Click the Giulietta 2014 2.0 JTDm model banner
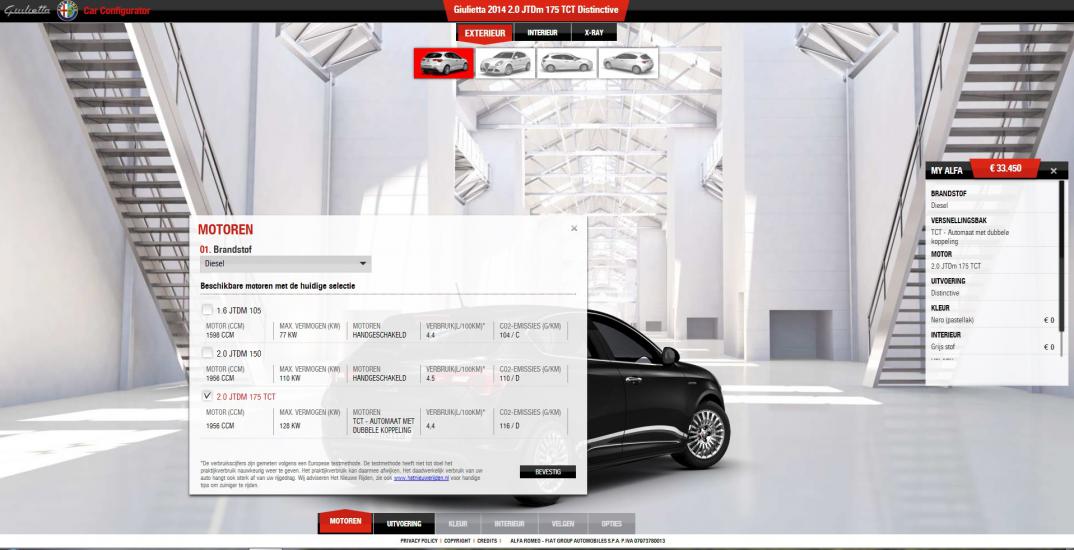This screenshot has width=1074, height=550. [x=536, y=10]
